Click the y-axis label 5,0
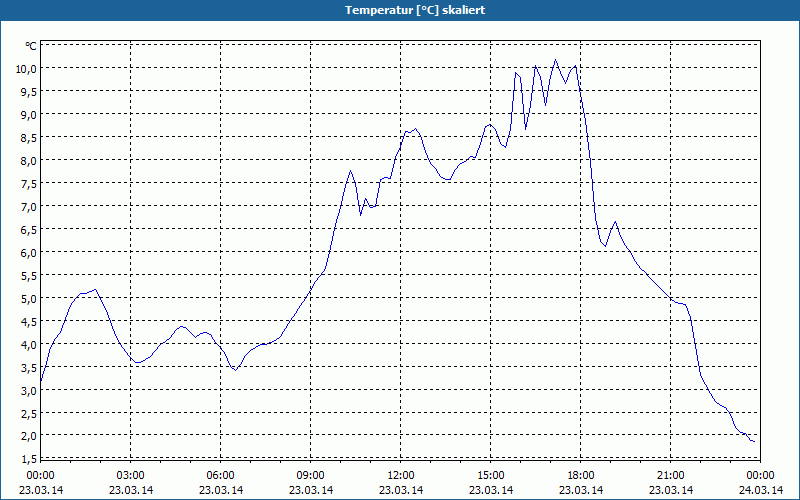800x500 pixels. 29,298
